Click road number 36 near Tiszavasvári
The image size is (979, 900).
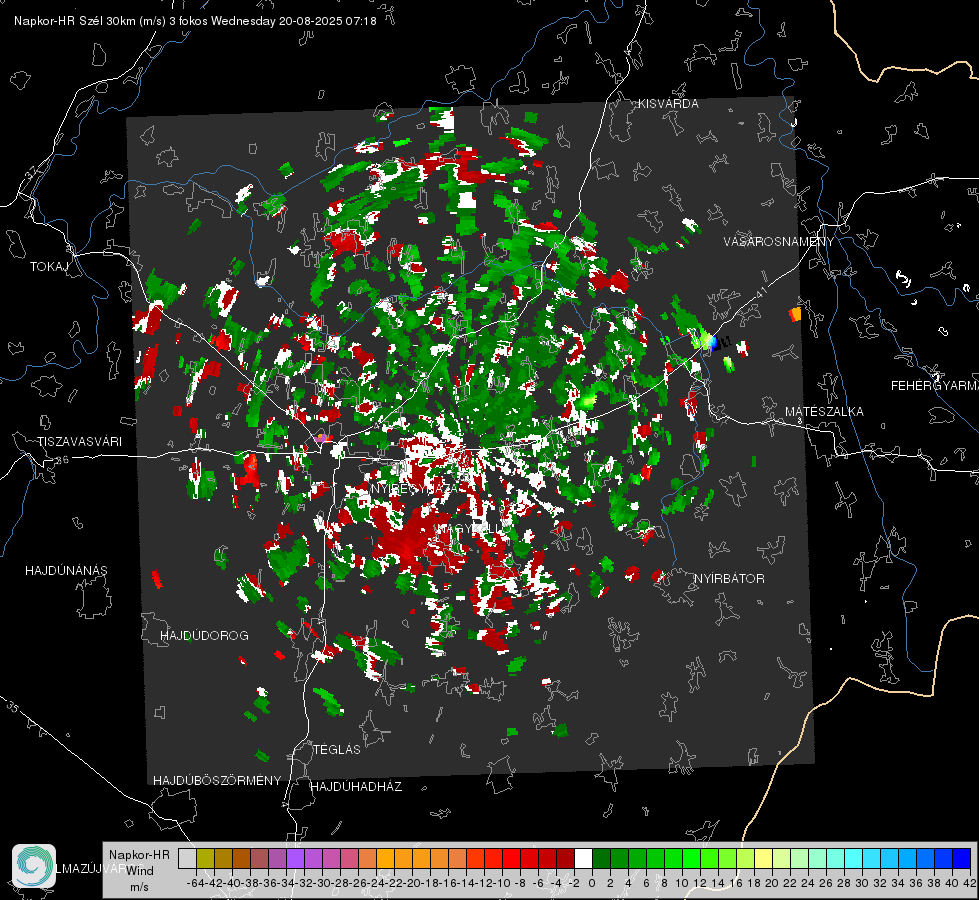point(62,460)
